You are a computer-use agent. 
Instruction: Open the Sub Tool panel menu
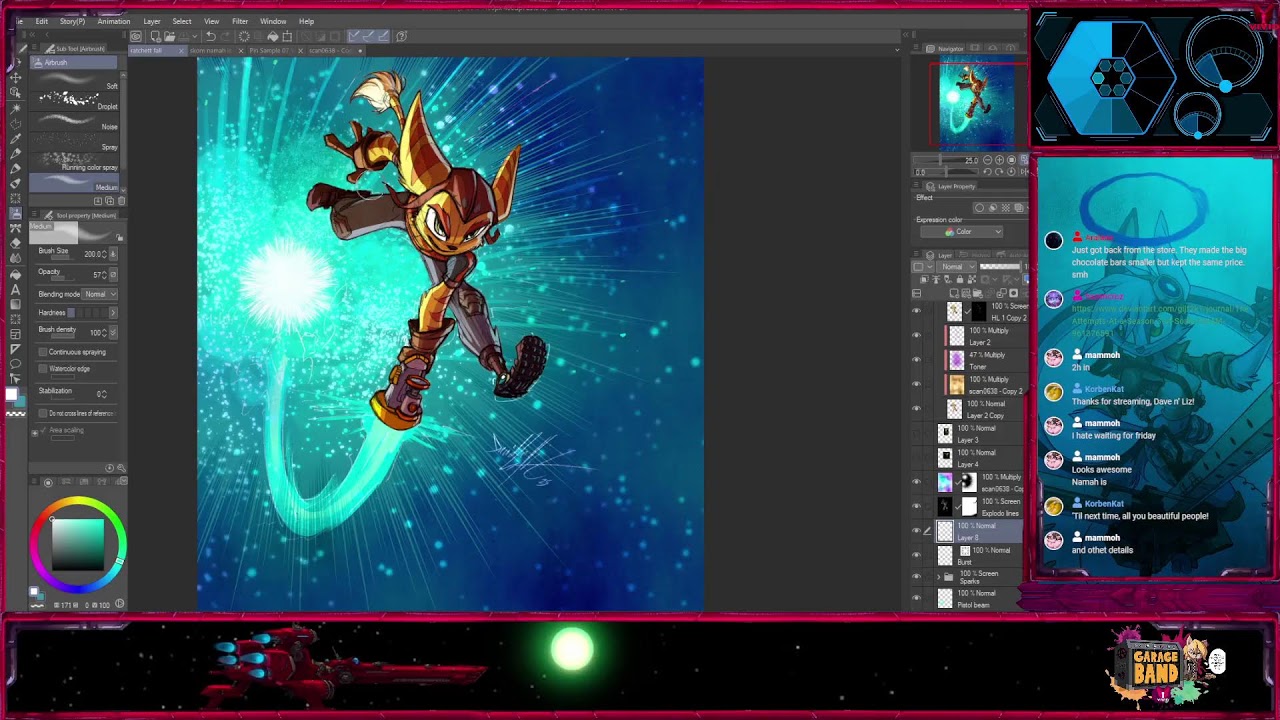click(36, 48)
